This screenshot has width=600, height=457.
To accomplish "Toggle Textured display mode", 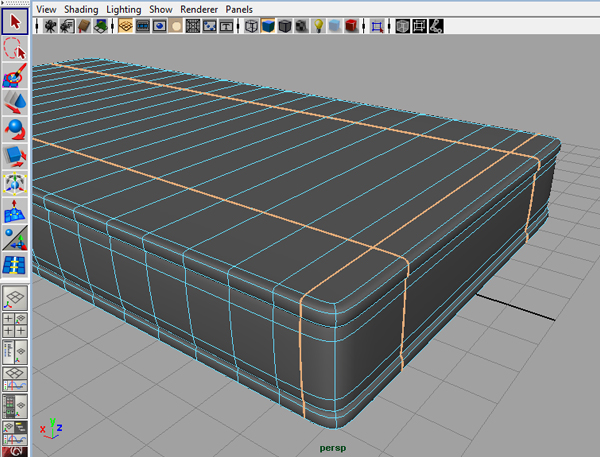I will (x=302, y=26).
